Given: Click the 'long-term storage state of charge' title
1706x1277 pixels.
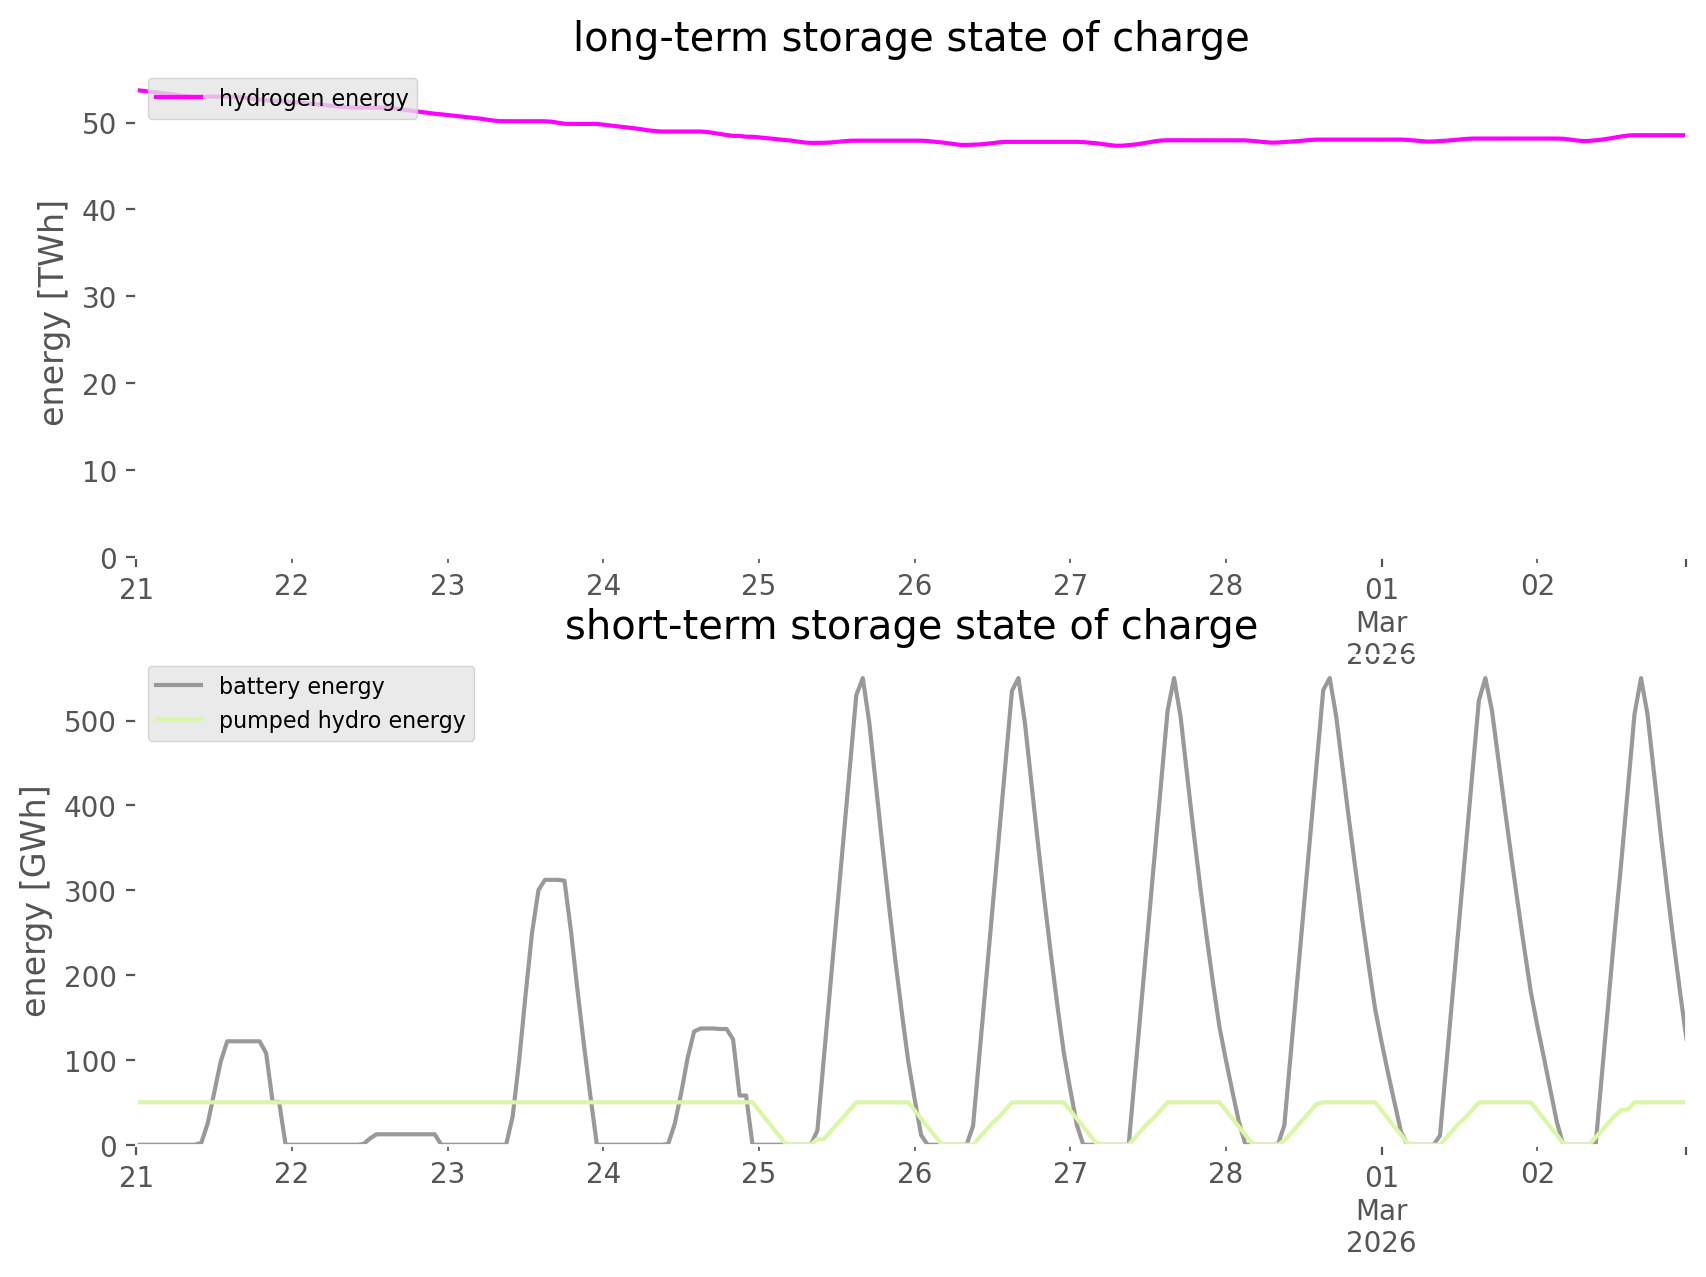Looking at the screenshot, I should [910, 38].
